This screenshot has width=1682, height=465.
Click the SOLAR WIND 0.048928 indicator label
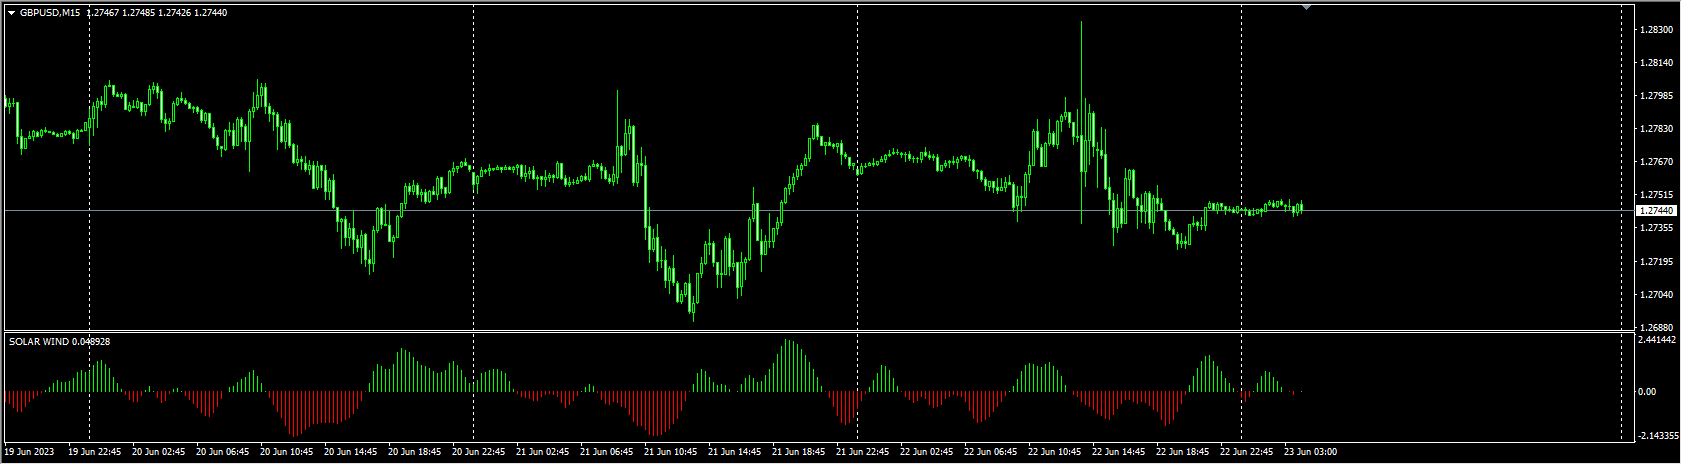[x=60, y=342]
